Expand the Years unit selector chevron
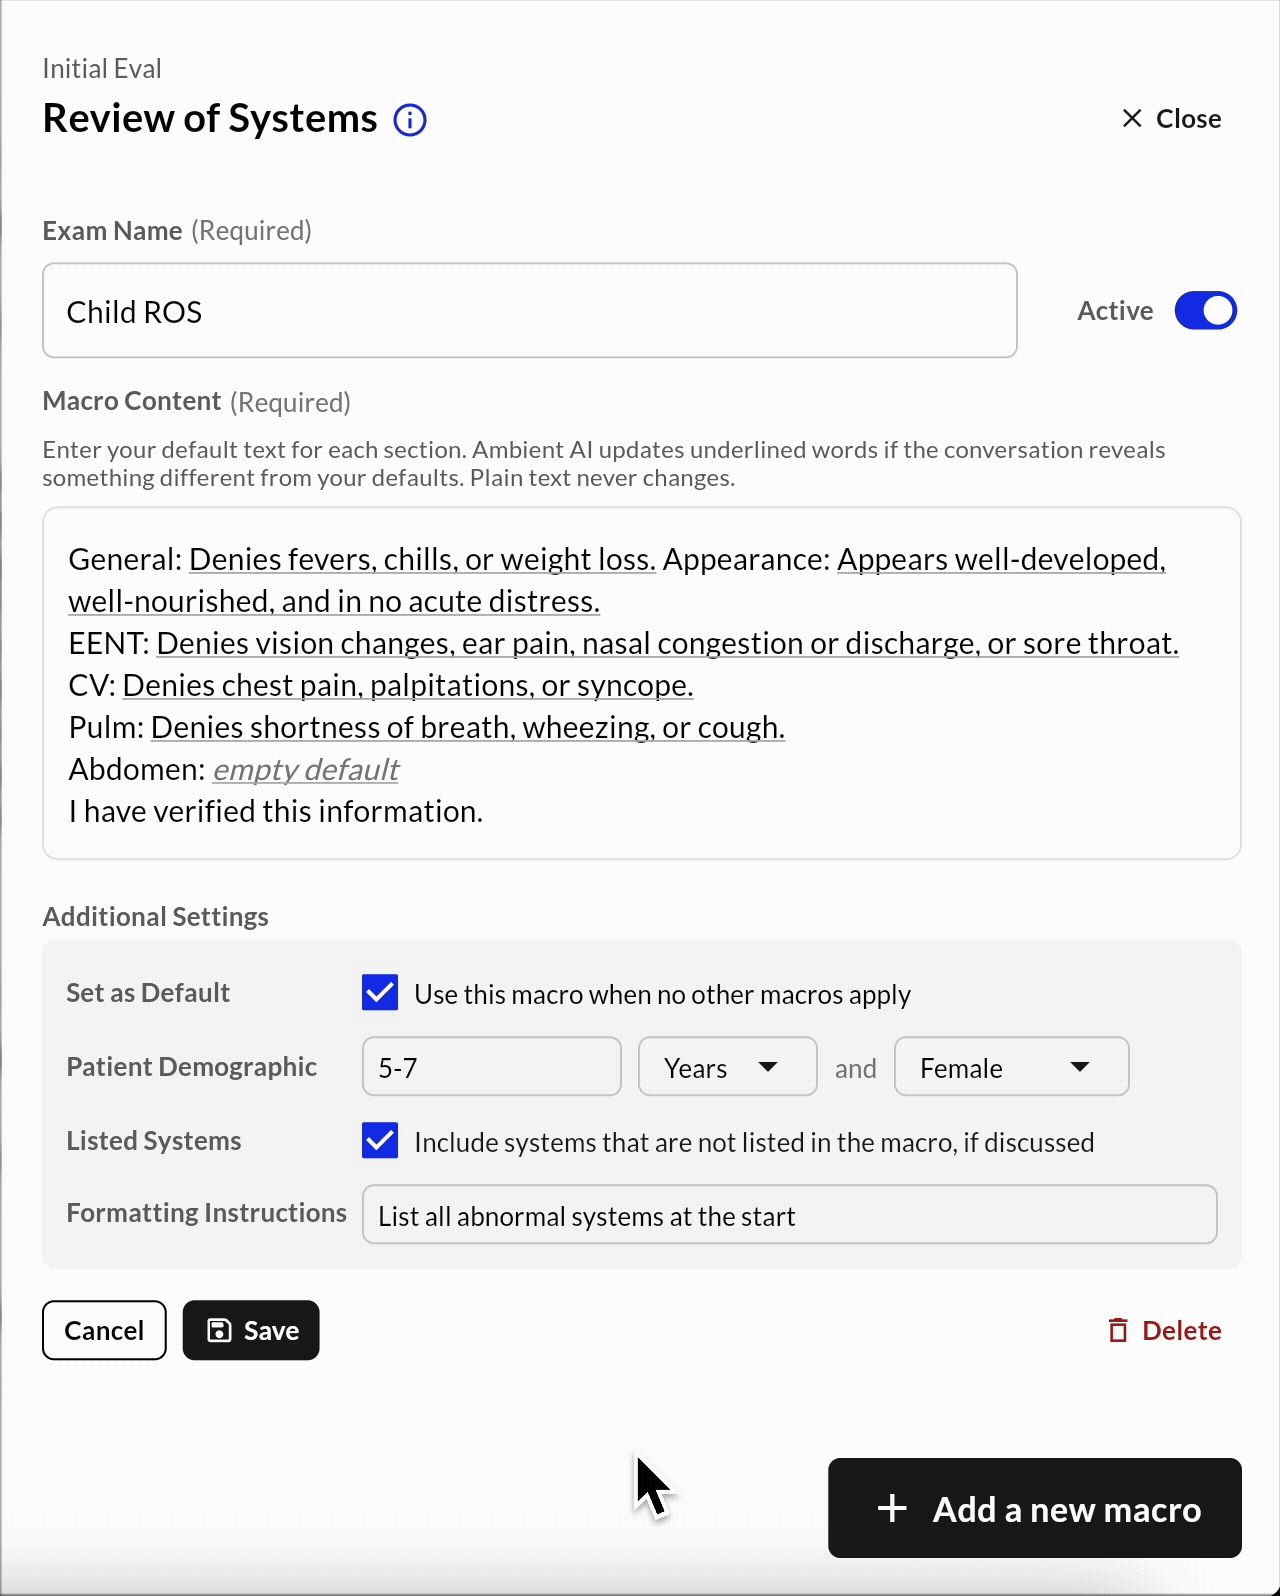Image resolution: width=1280 pixels, height=1596 pixels. pos(768,1067)
